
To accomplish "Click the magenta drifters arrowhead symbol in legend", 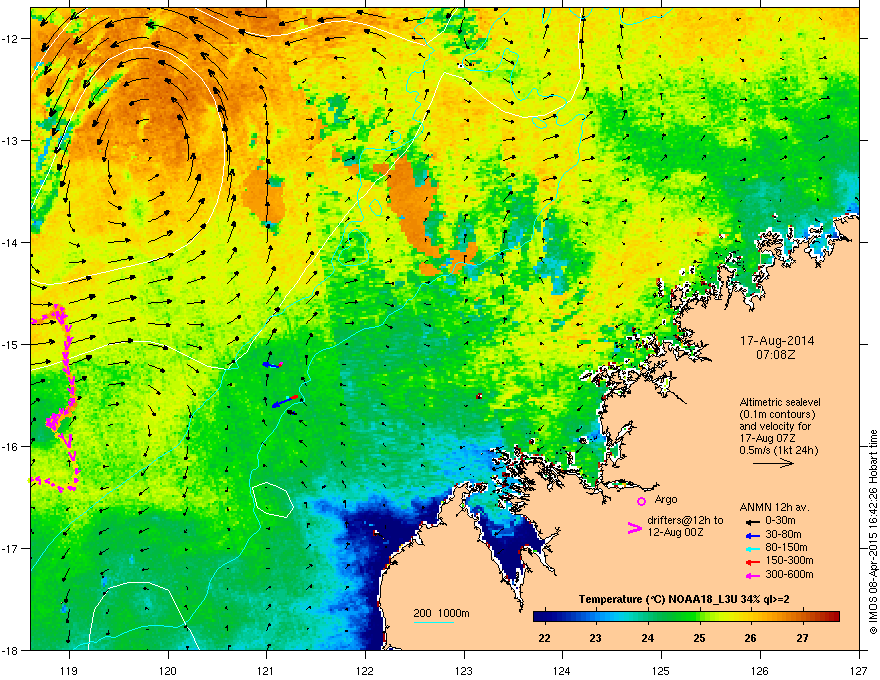I will (634, 528).
